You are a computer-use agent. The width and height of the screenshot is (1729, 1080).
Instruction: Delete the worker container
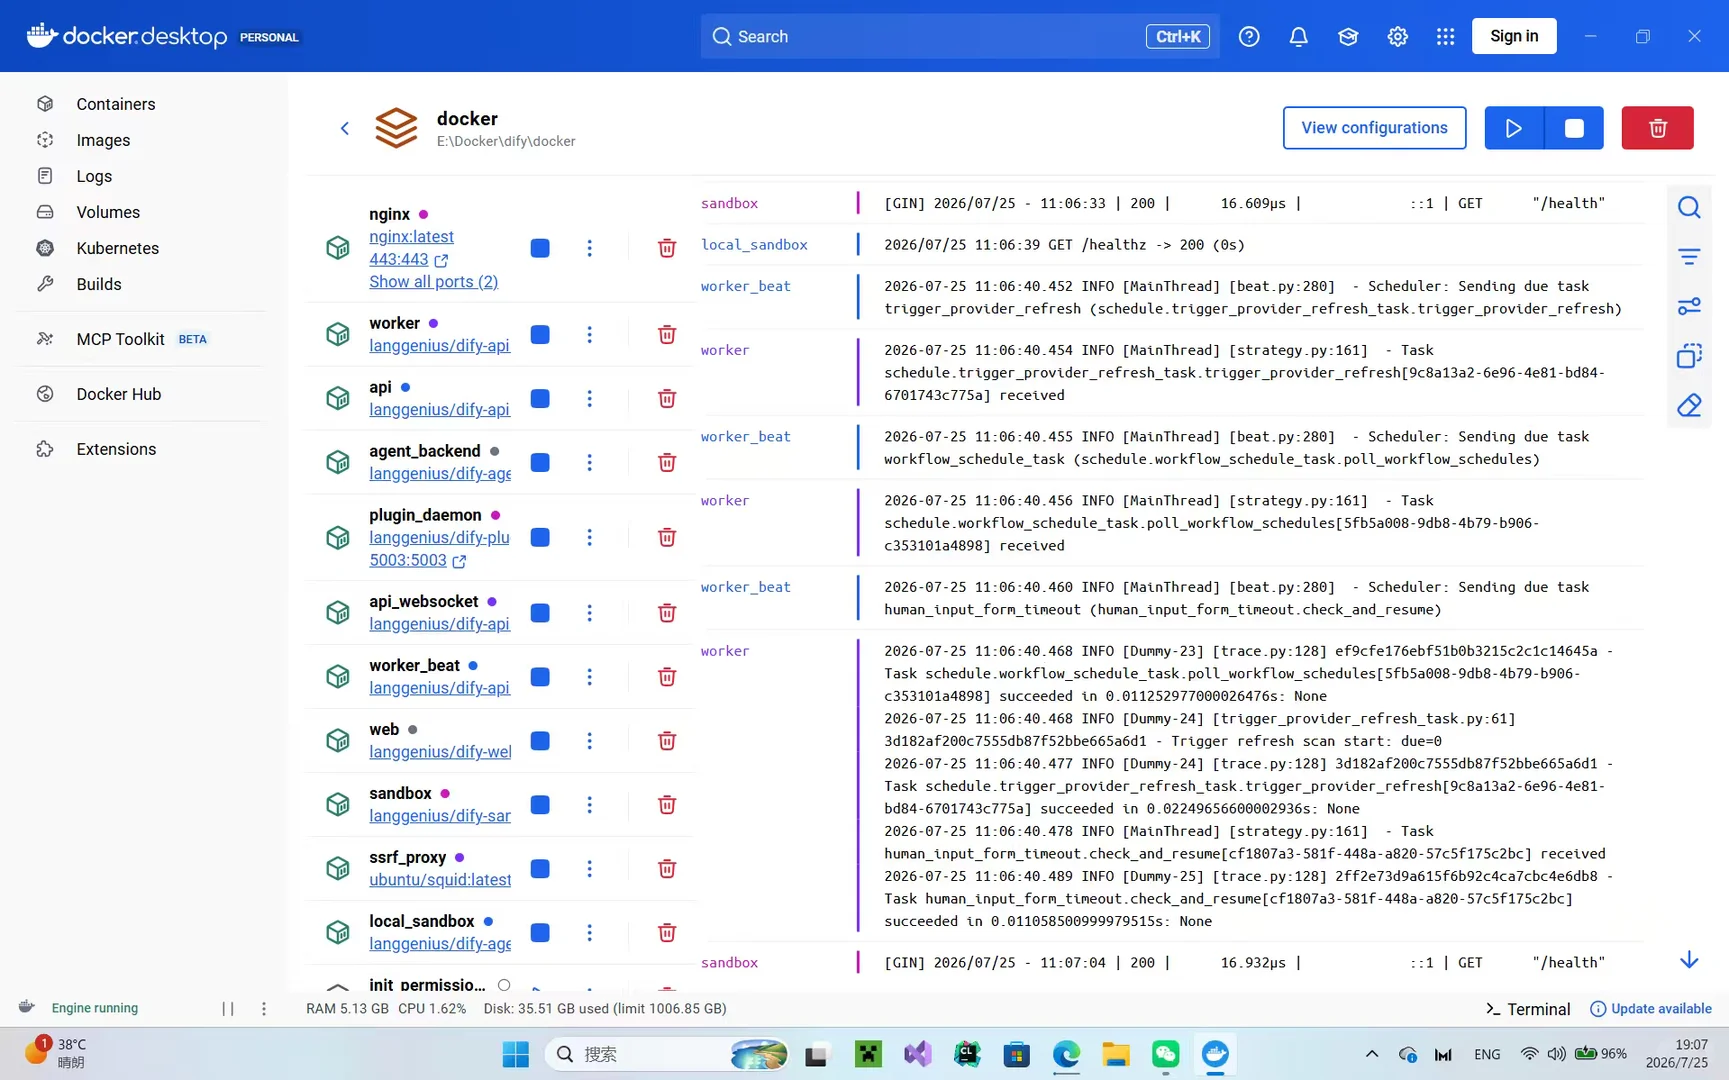point(667,335)
